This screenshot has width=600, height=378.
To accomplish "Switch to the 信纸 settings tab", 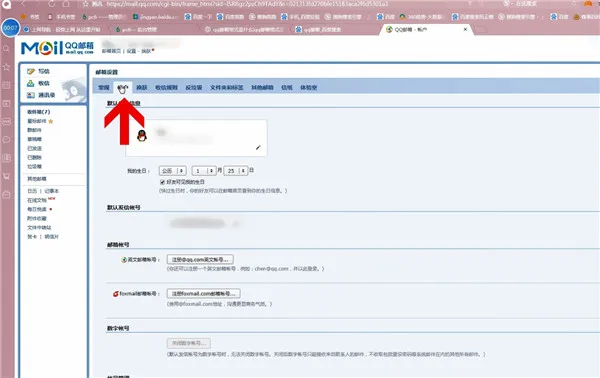I will [x=287, y=88].
